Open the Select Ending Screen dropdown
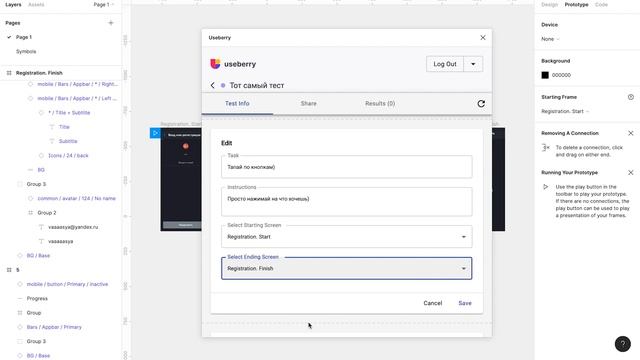This screenshot has width=640, height=360. [x=347, y=269]
